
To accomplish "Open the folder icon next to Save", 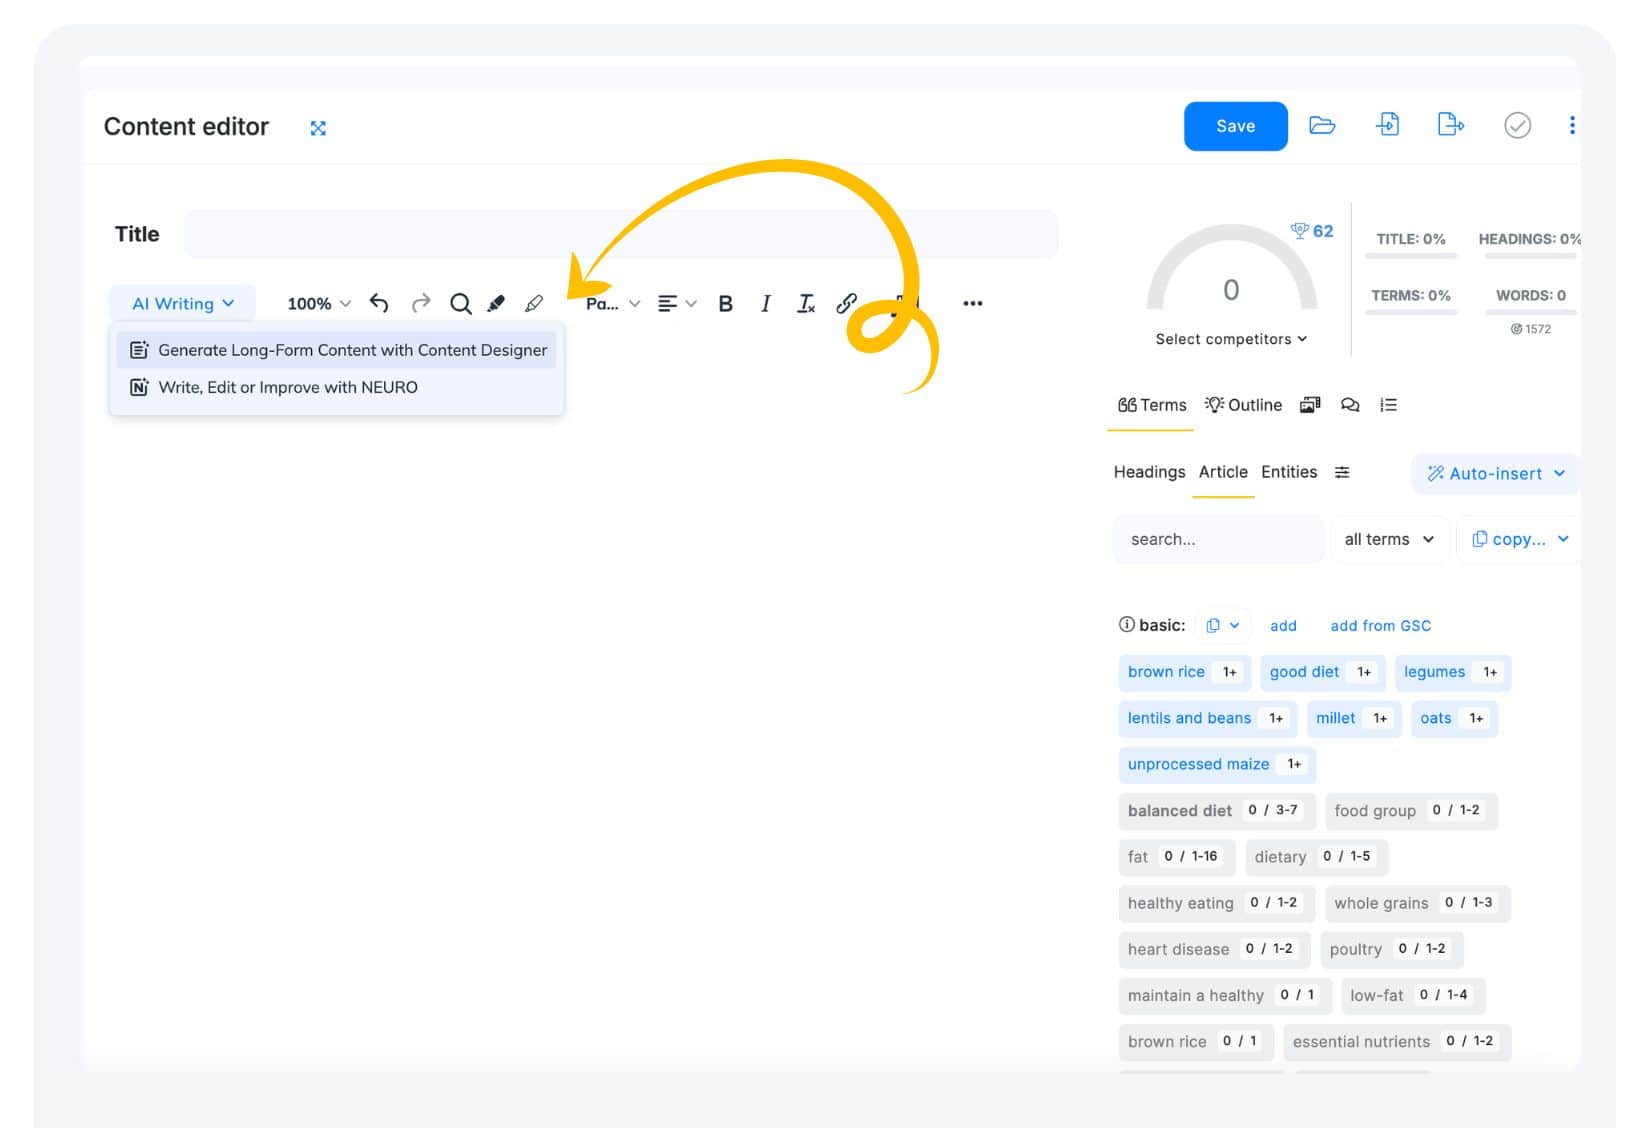I will coord(1322,125).
